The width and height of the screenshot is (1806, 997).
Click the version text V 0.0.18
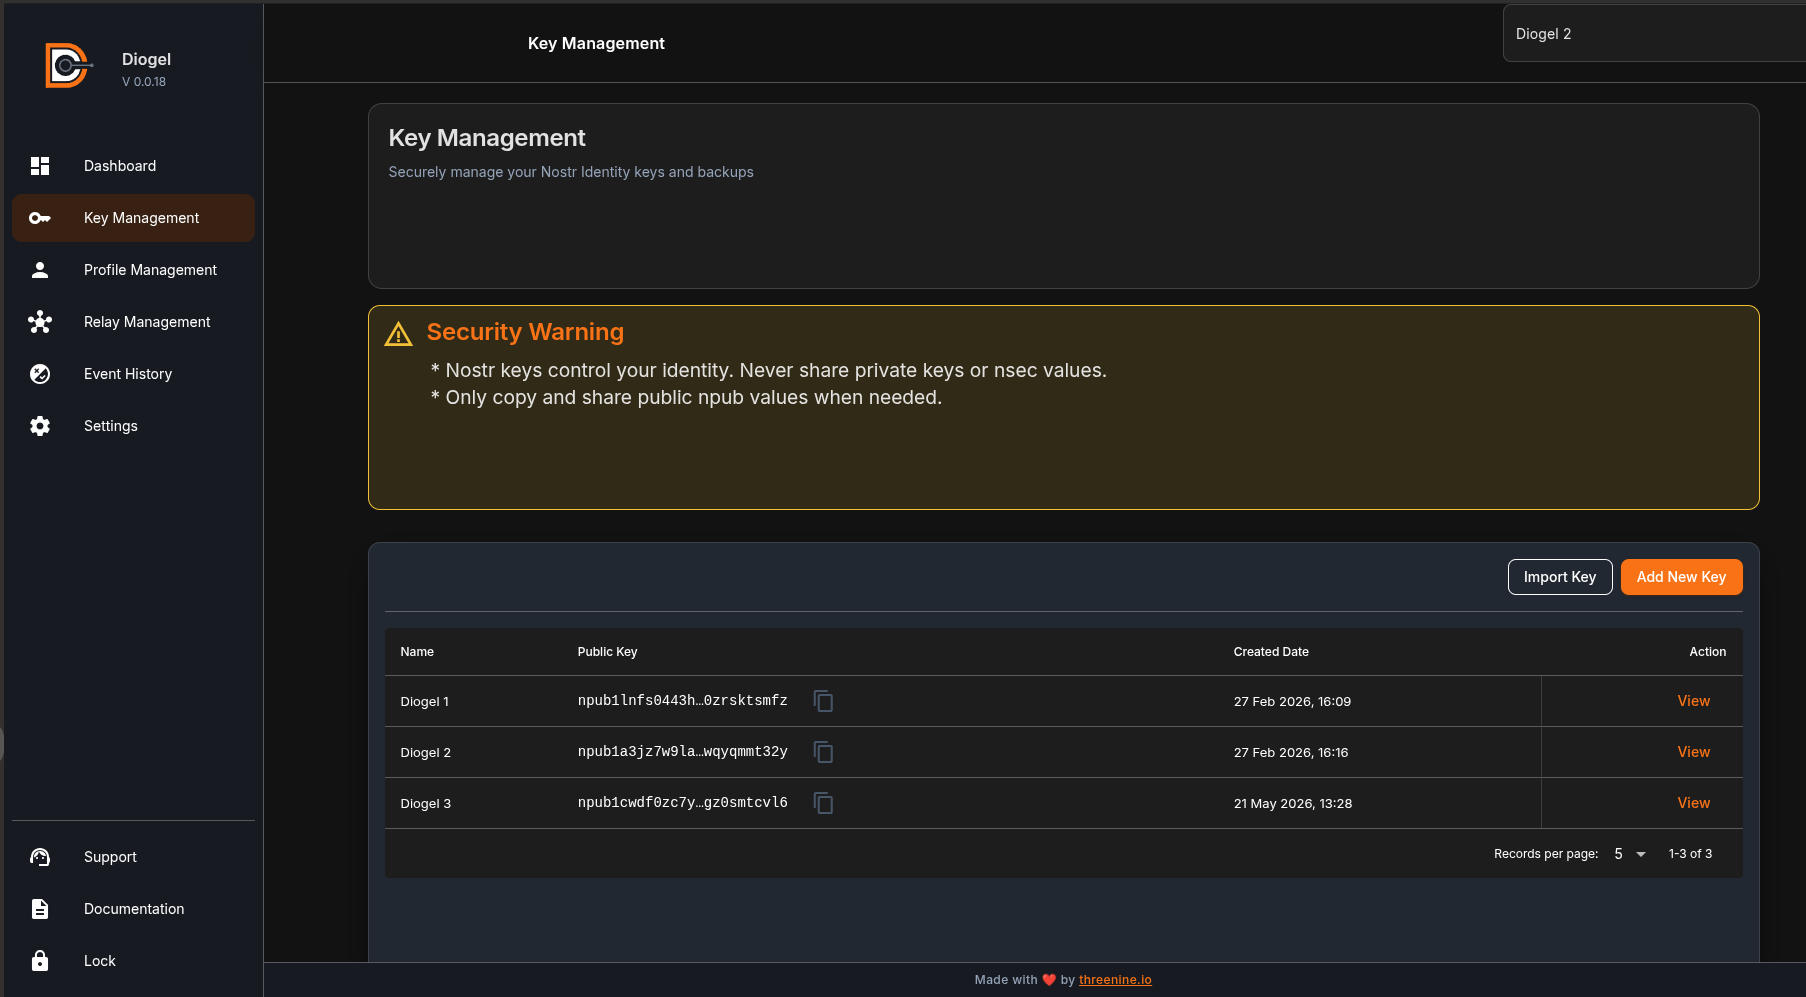pos(144,82)
